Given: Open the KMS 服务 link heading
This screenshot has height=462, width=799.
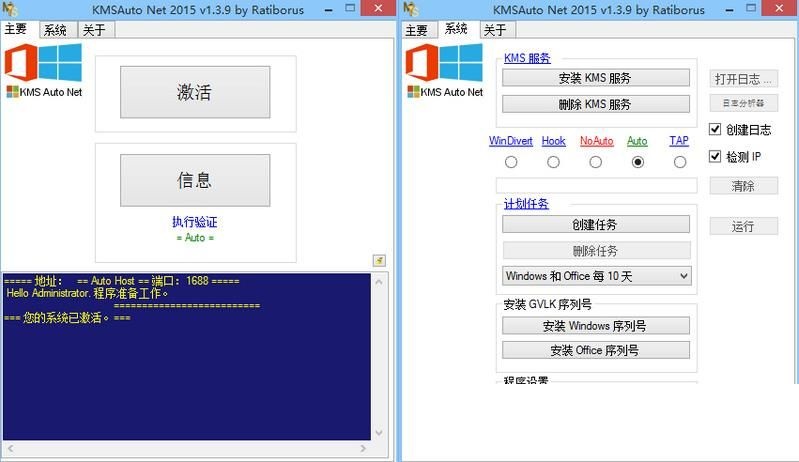Looking at the screenshot, I should tap(527, 58).
